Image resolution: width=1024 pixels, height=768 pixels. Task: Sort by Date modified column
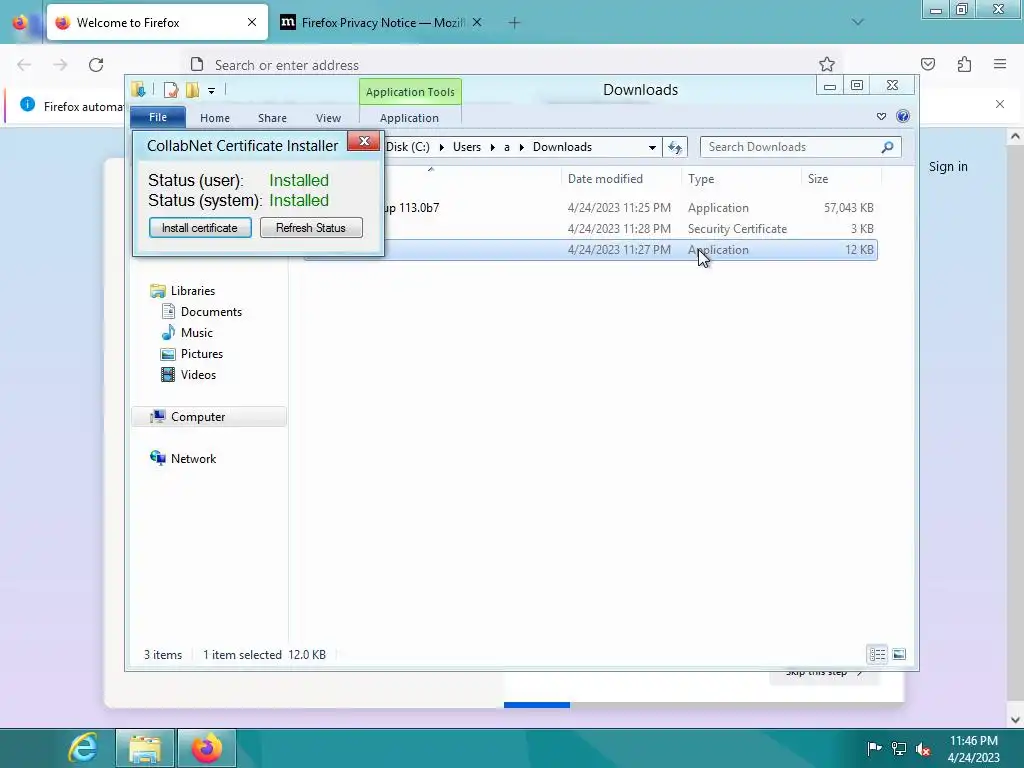(605, 179)
